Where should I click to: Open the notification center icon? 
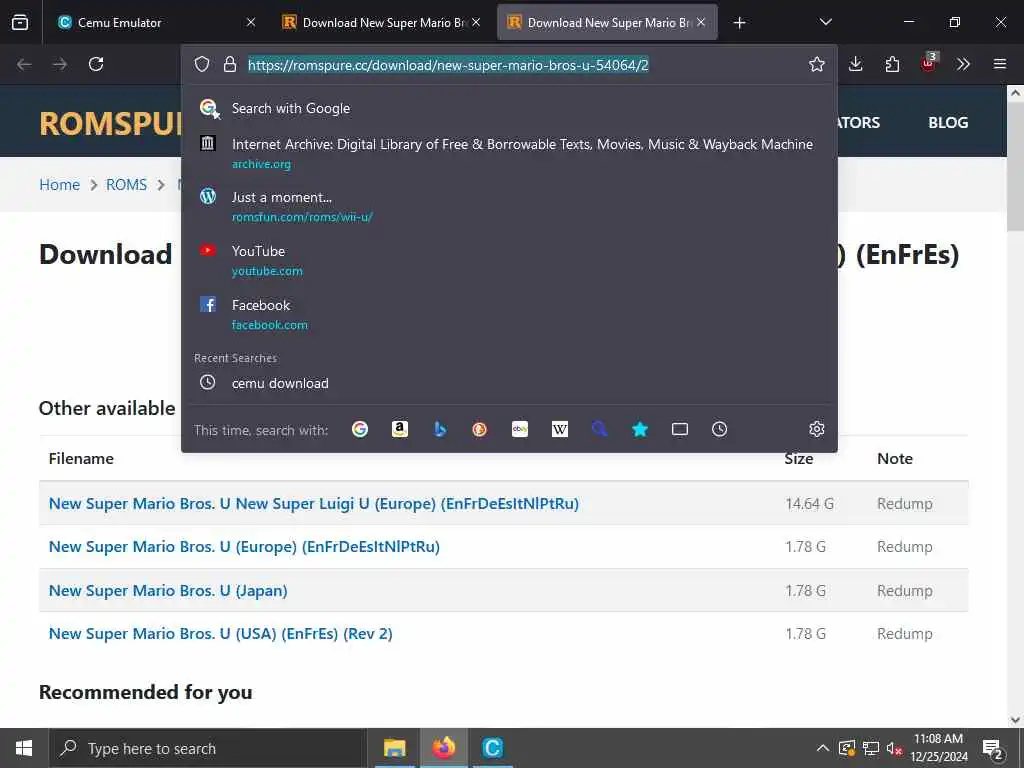(993, 750)
